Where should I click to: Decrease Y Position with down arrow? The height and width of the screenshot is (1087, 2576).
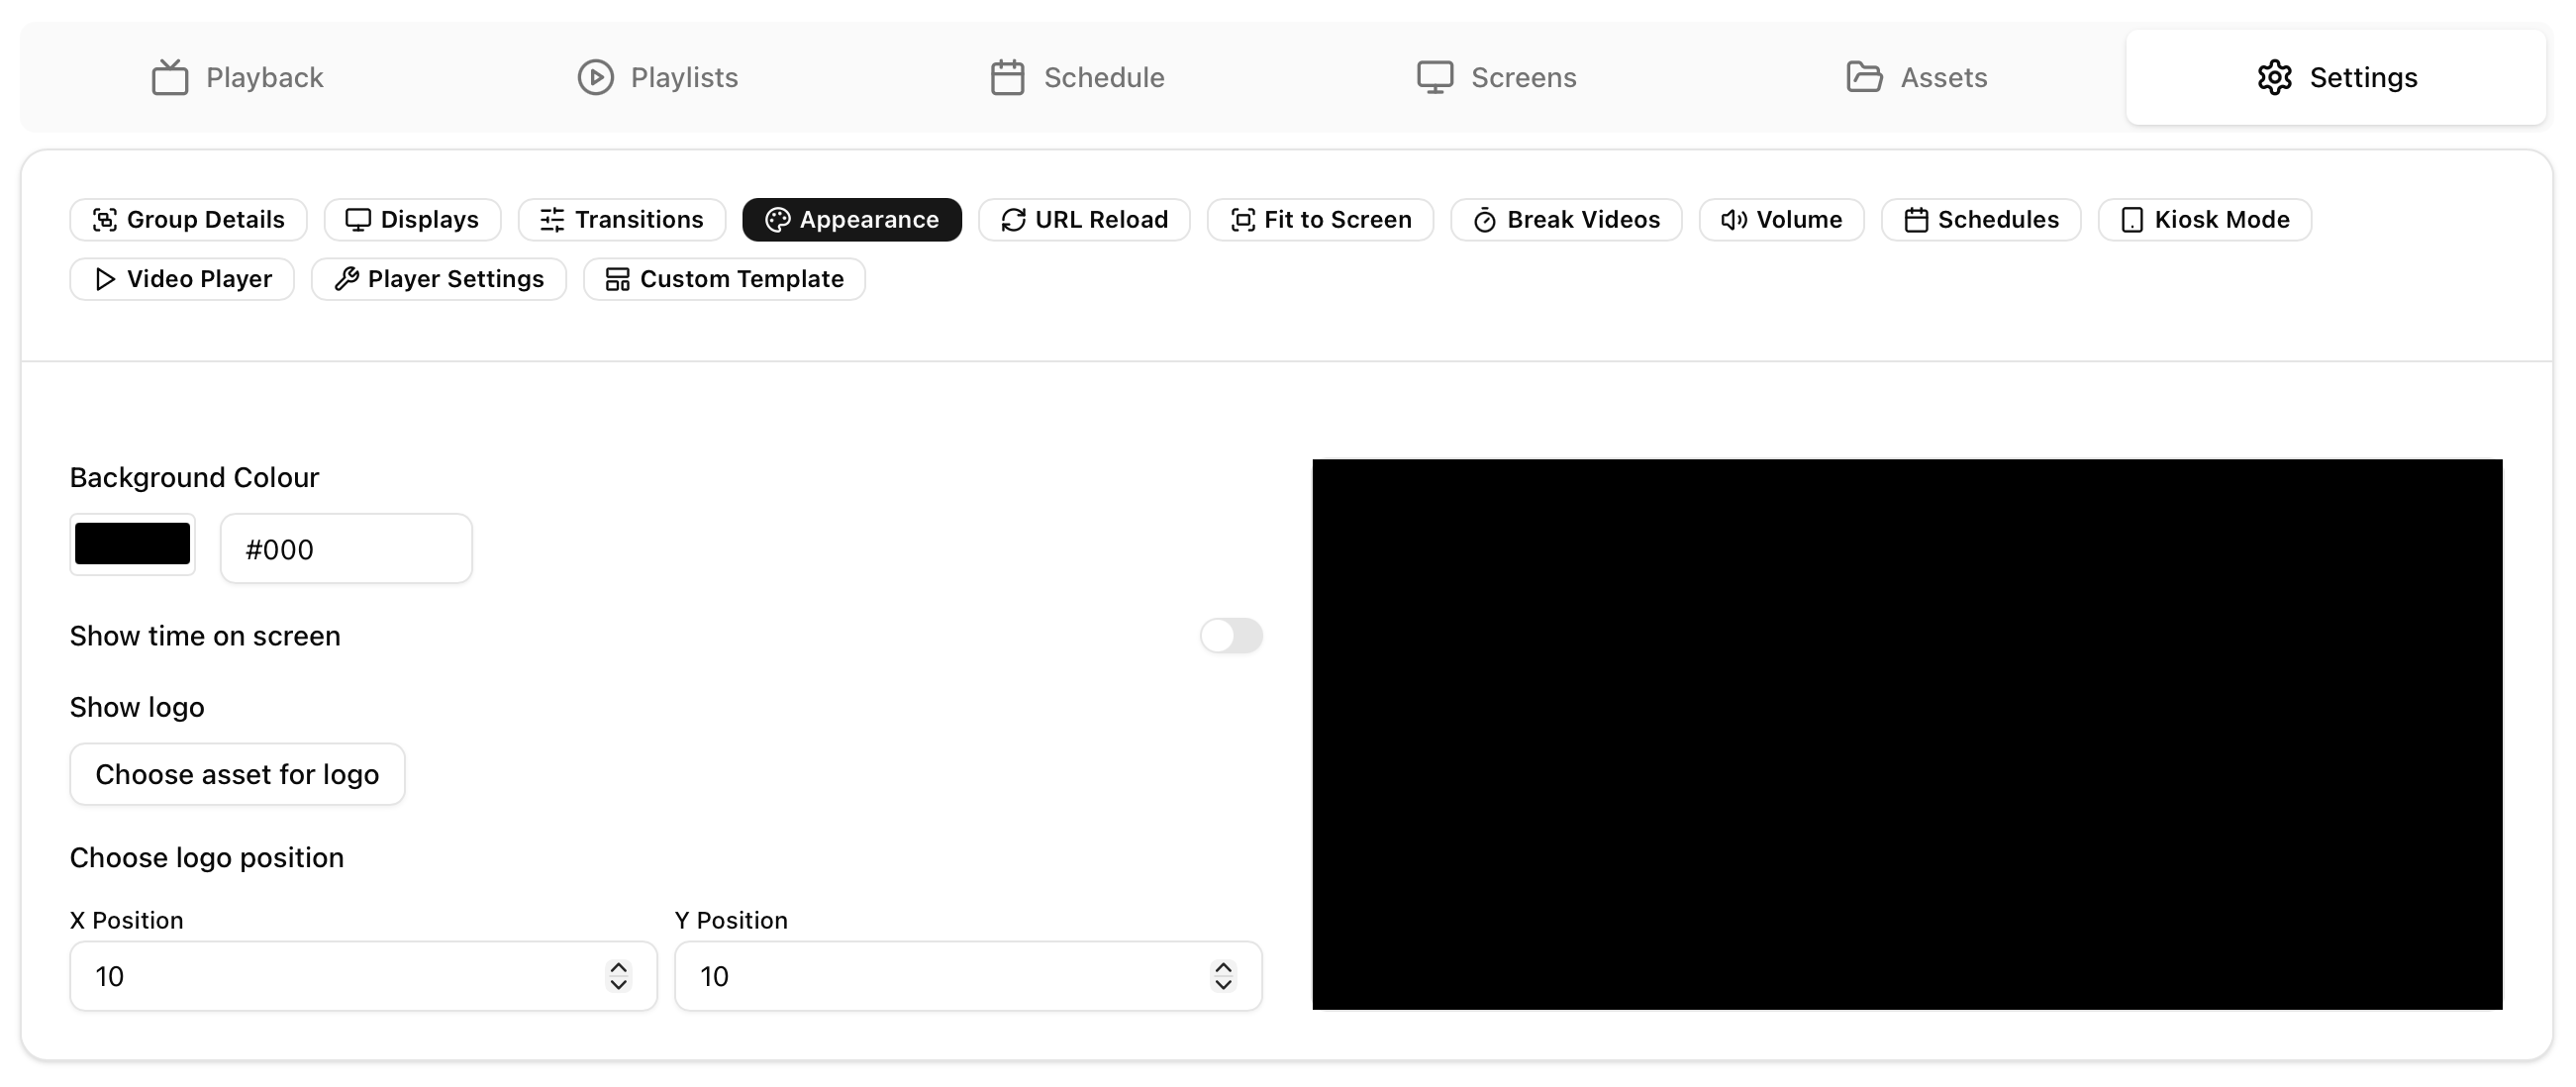1223,985
